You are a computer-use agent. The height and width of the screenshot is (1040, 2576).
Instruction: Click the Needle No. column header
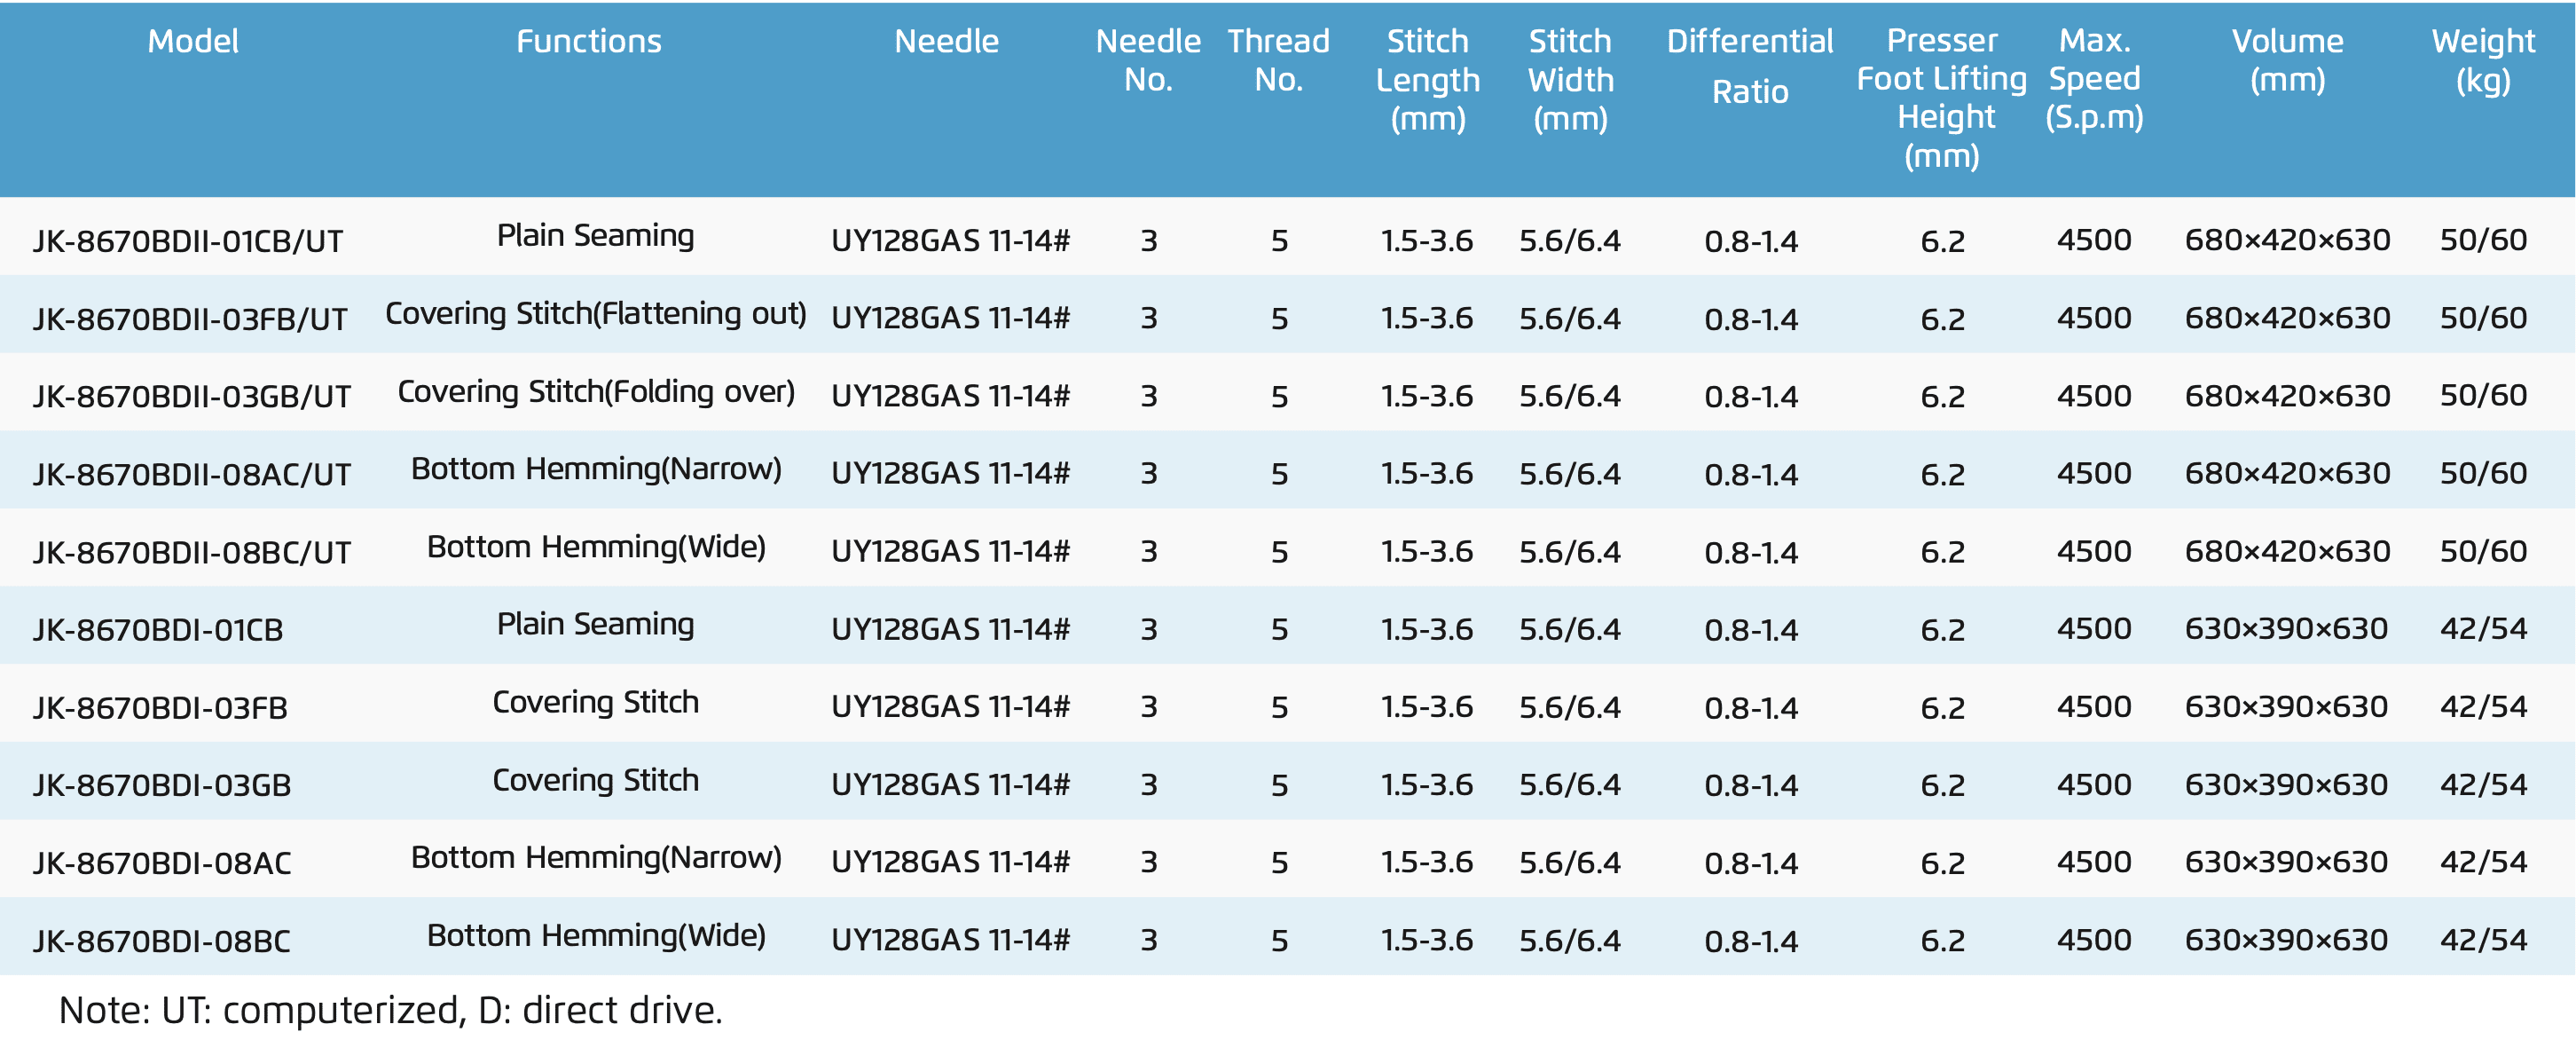coord(1148,60)
